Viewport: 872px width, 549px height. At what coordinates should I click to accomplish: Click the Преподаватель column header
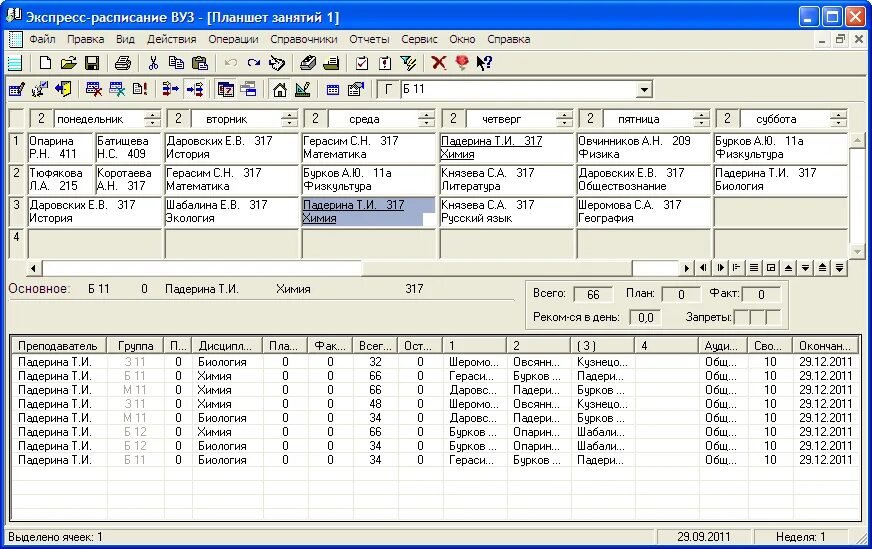(x=58, y=345)
